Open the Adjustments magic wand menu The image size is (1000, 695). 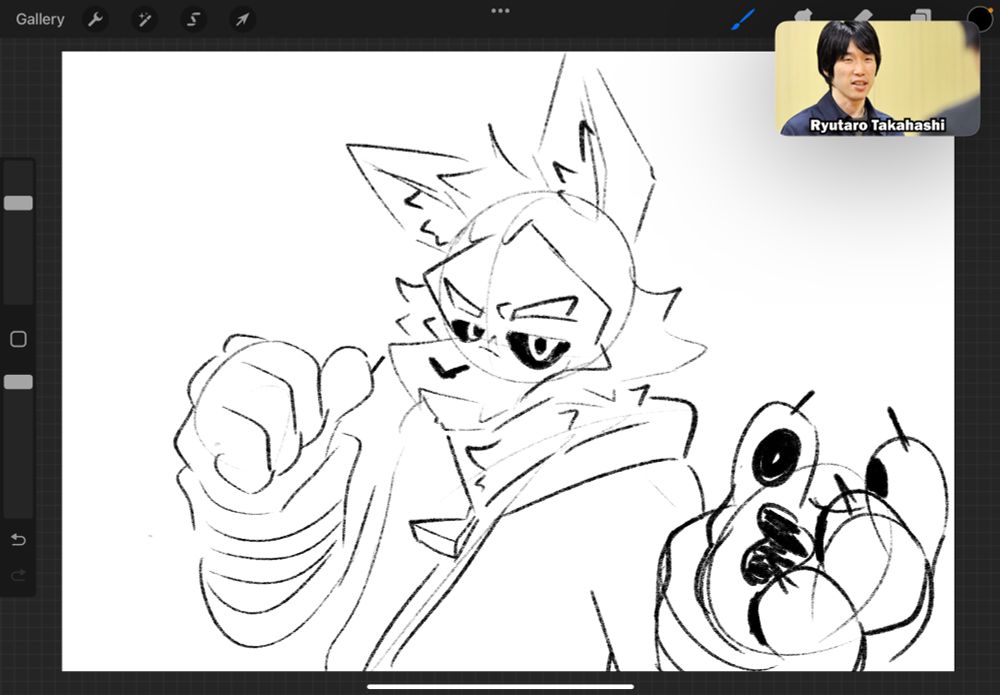click(x=144, y=20)
